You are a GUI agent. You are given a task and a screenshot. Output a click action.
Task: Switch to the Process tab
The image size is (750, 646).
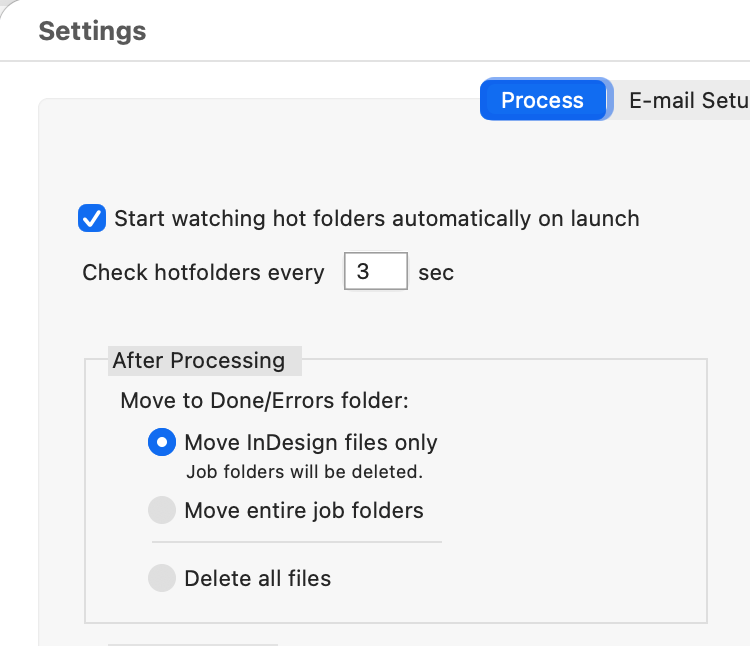[544, 99]
